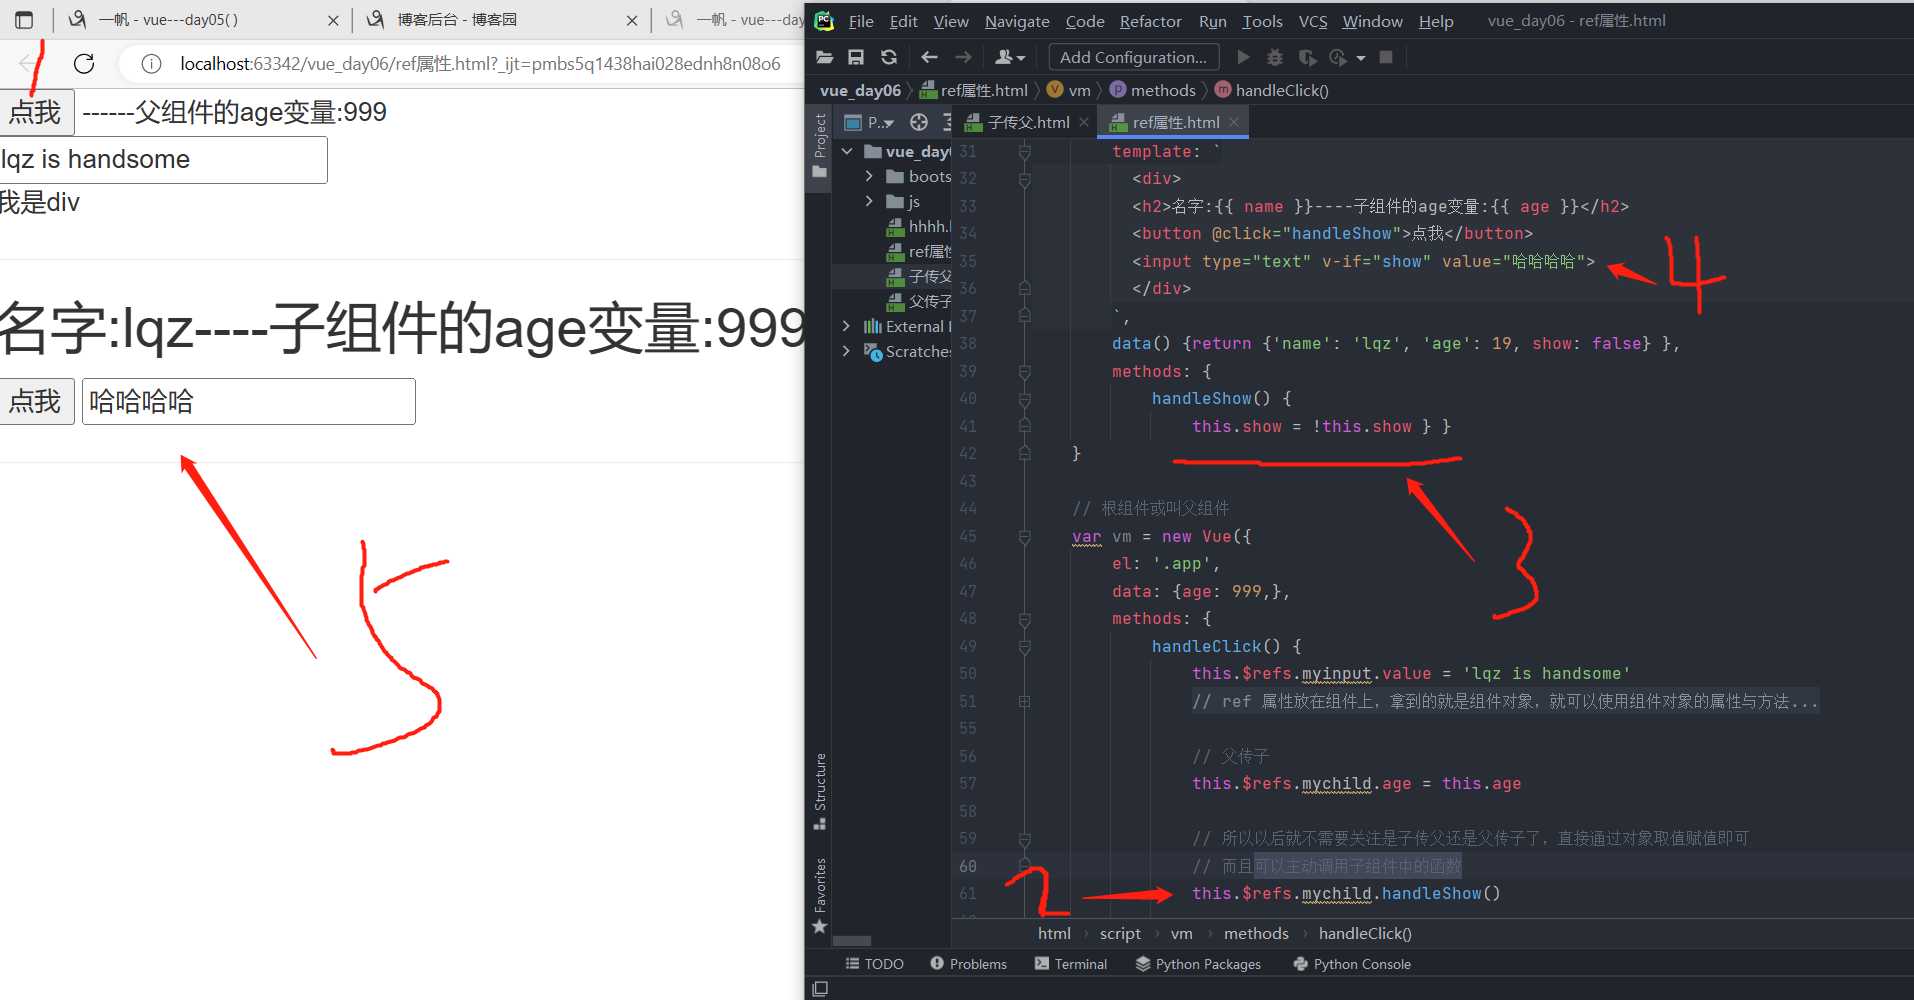This screenshot has height=1000, width=1914.
Task: Open the TODO tool window
Action: click(875, 964)
